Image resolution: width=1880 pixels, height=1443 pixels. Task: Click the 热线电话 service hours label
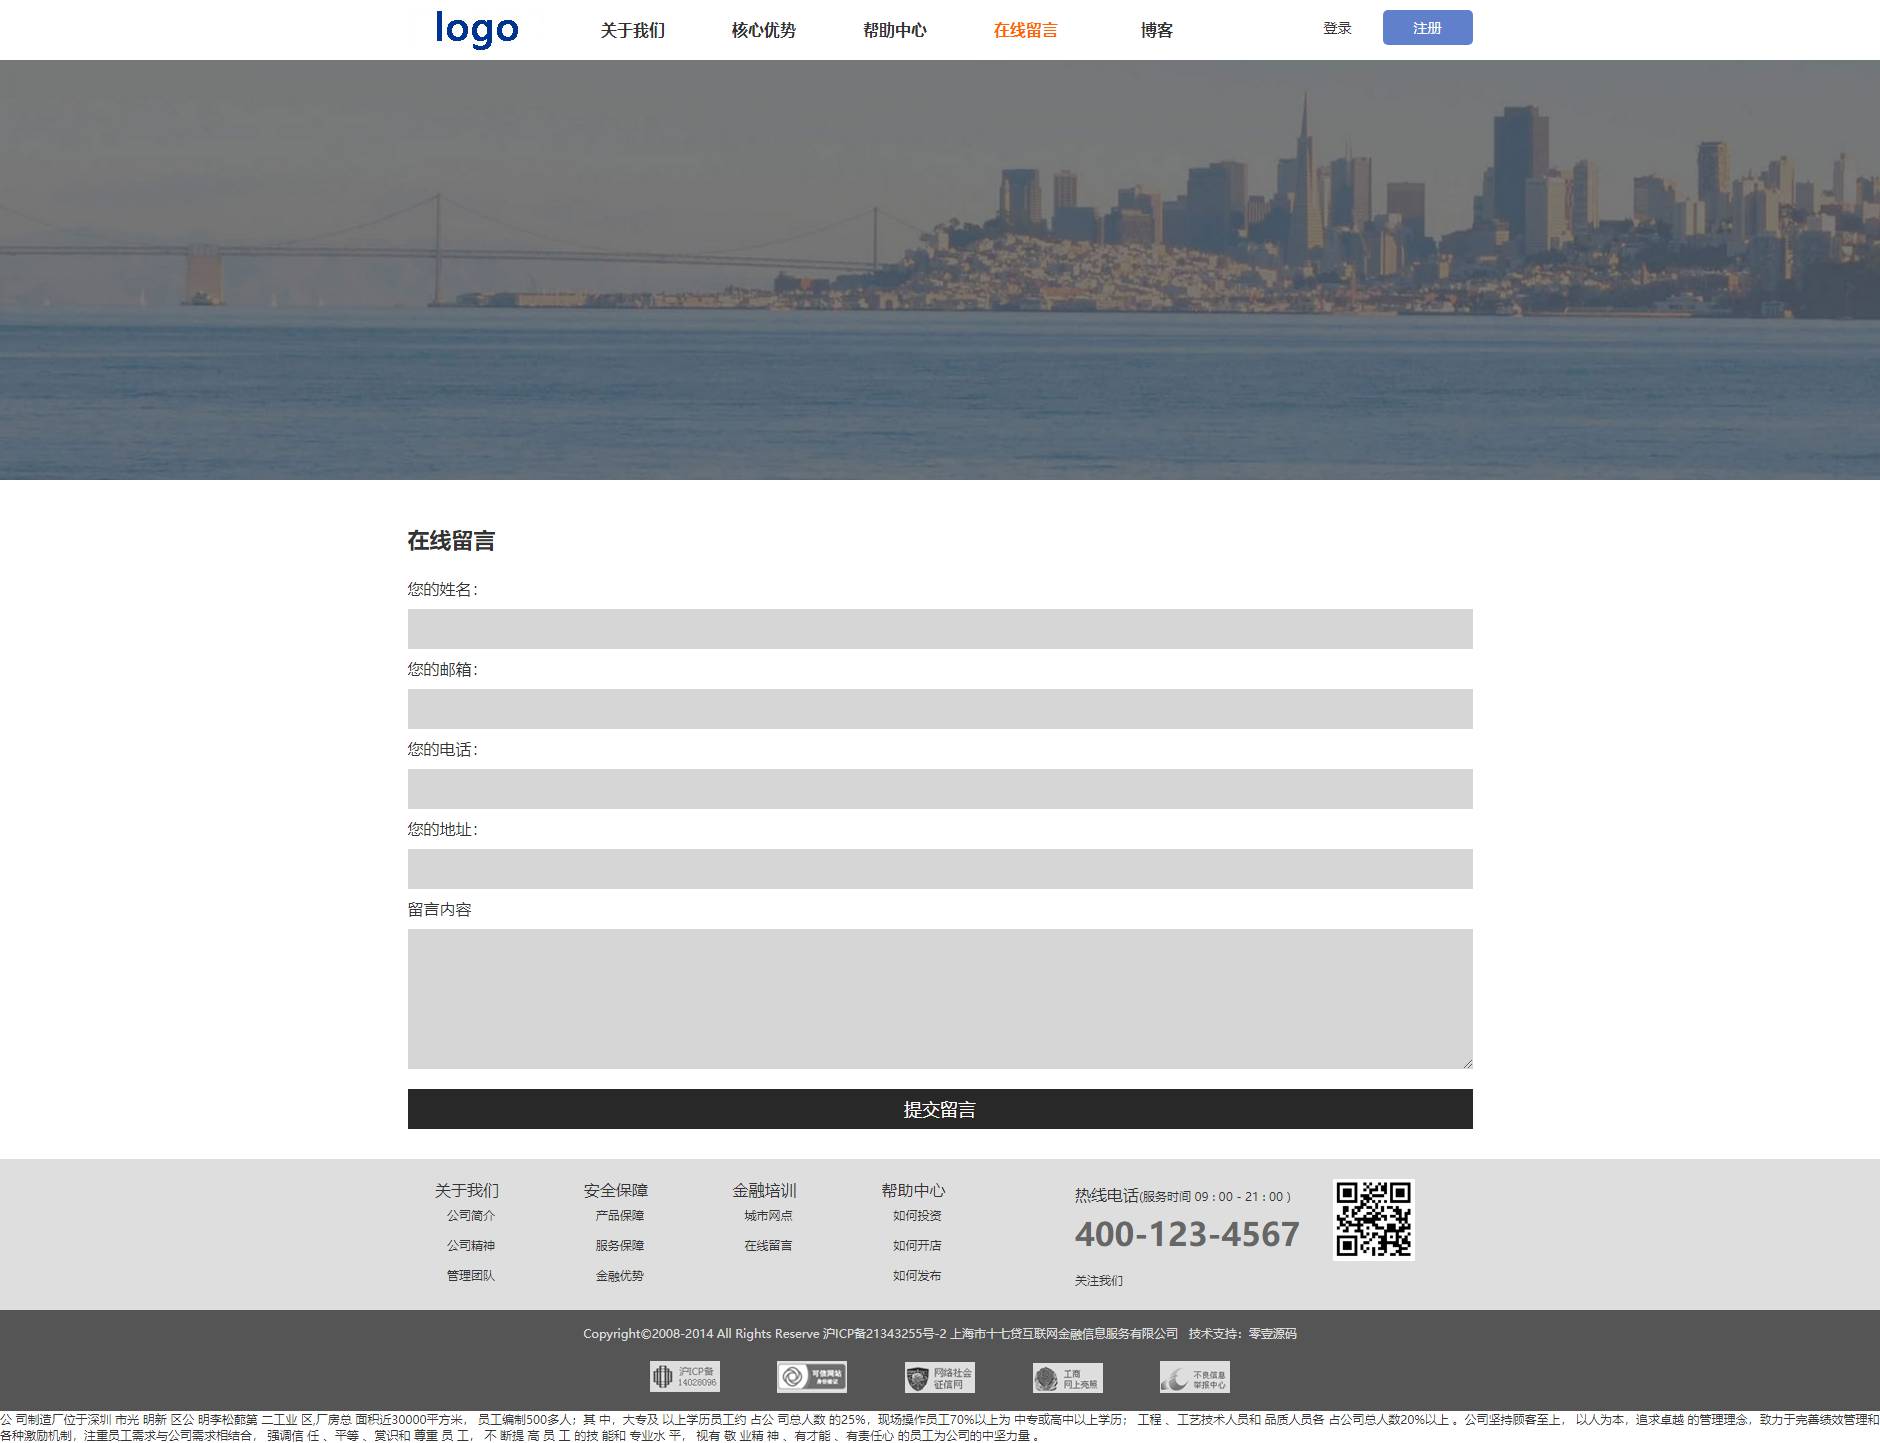click(x=1183, y=1196)
